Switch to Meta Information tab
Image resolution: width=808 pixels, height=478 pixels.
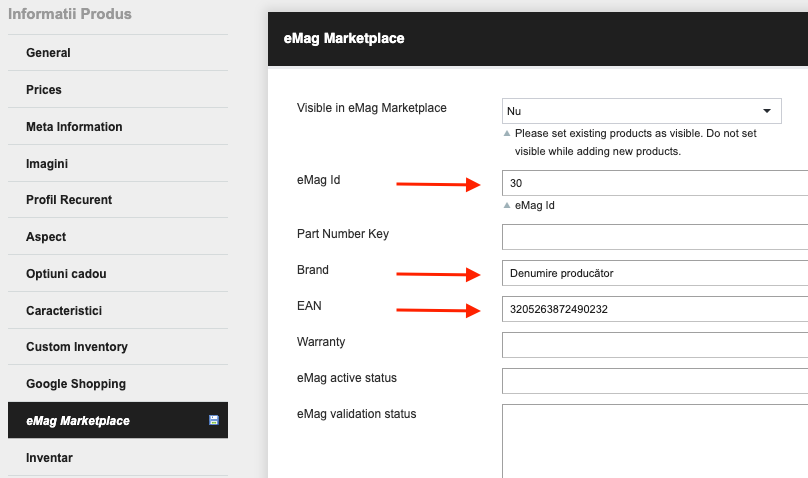click(117, 127)
